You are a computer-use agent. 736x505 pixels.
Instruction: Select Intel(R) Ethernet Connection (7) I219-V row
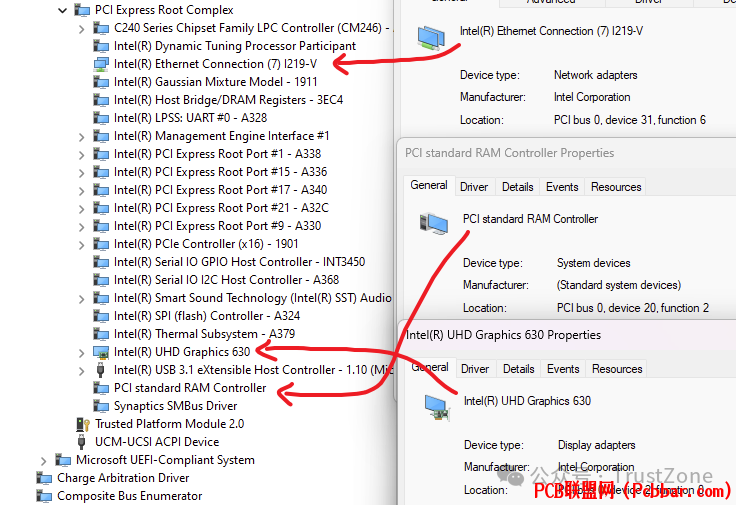(215, 64)
